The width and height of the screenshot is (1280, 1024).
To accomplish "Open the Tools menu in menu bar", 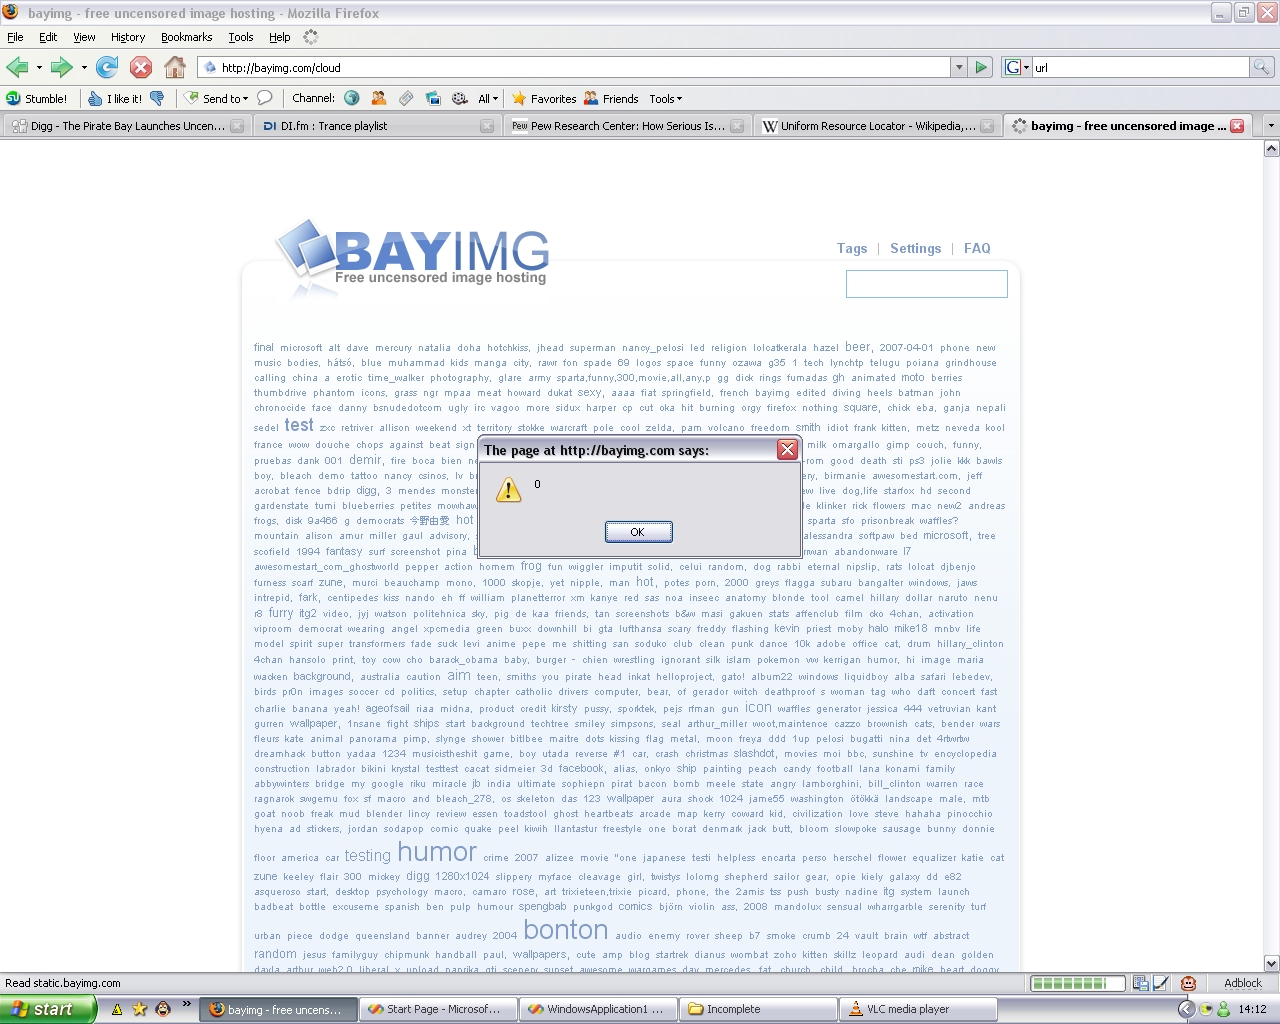I will click(x=241, y=37).
